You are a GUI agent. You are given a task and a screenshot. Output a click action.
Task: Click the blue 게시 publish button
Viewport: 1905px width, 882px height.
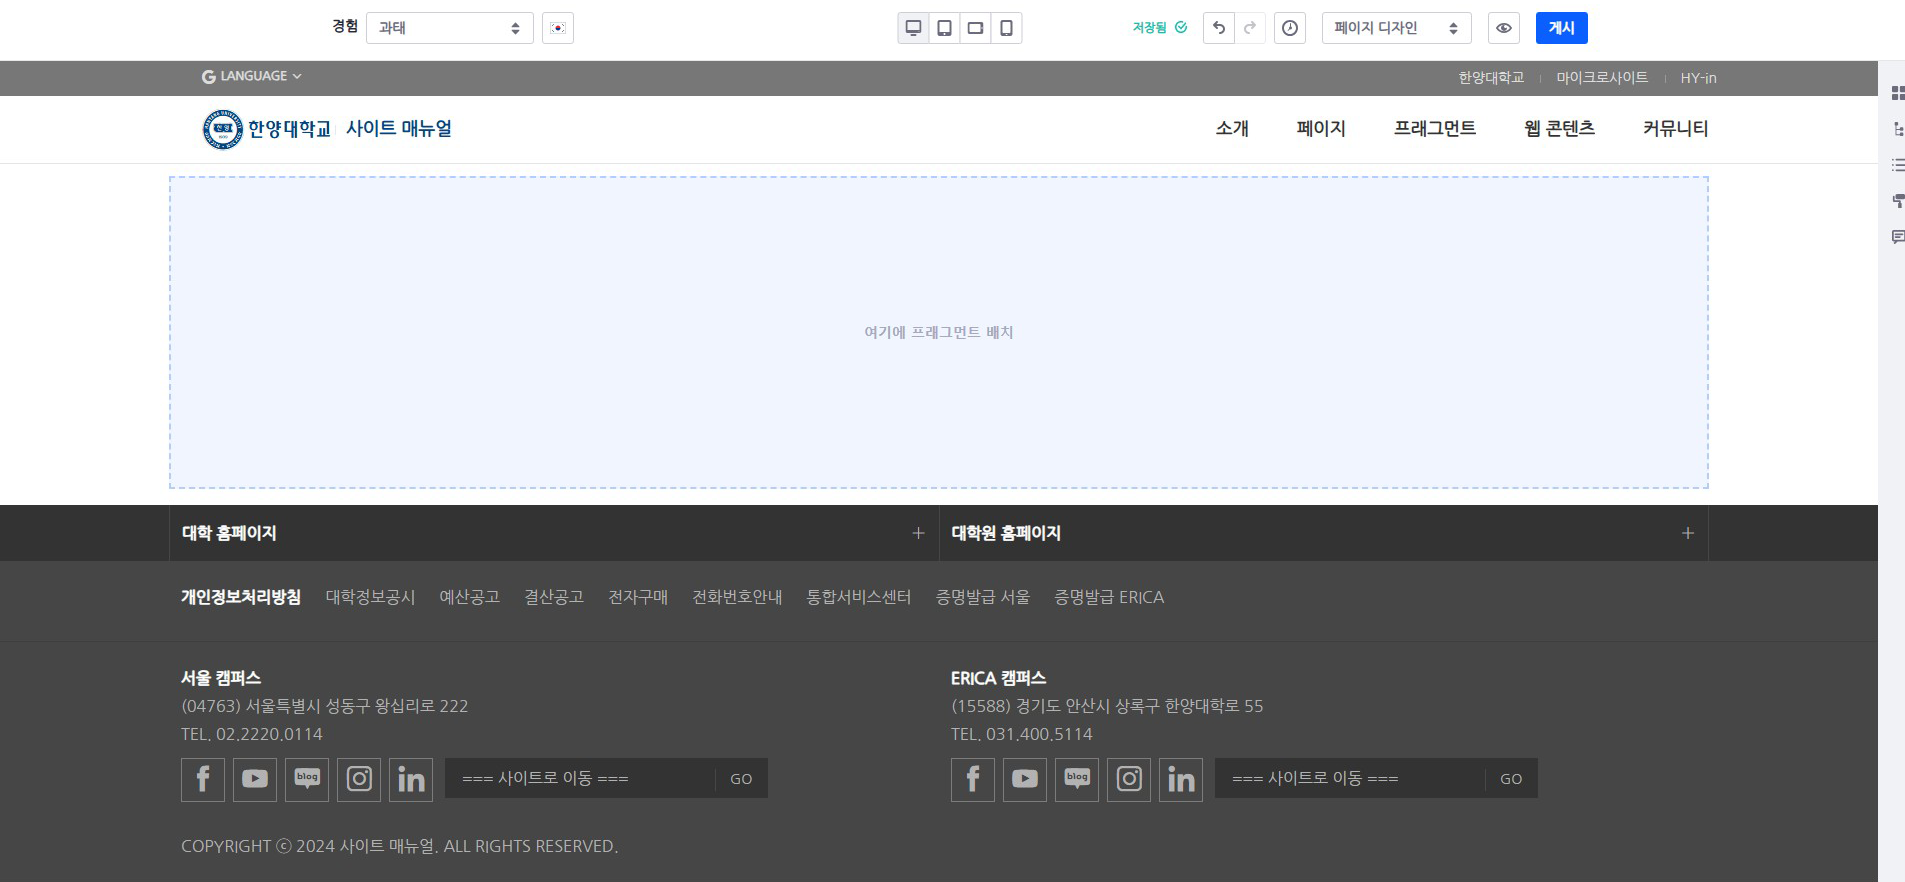1561,28
